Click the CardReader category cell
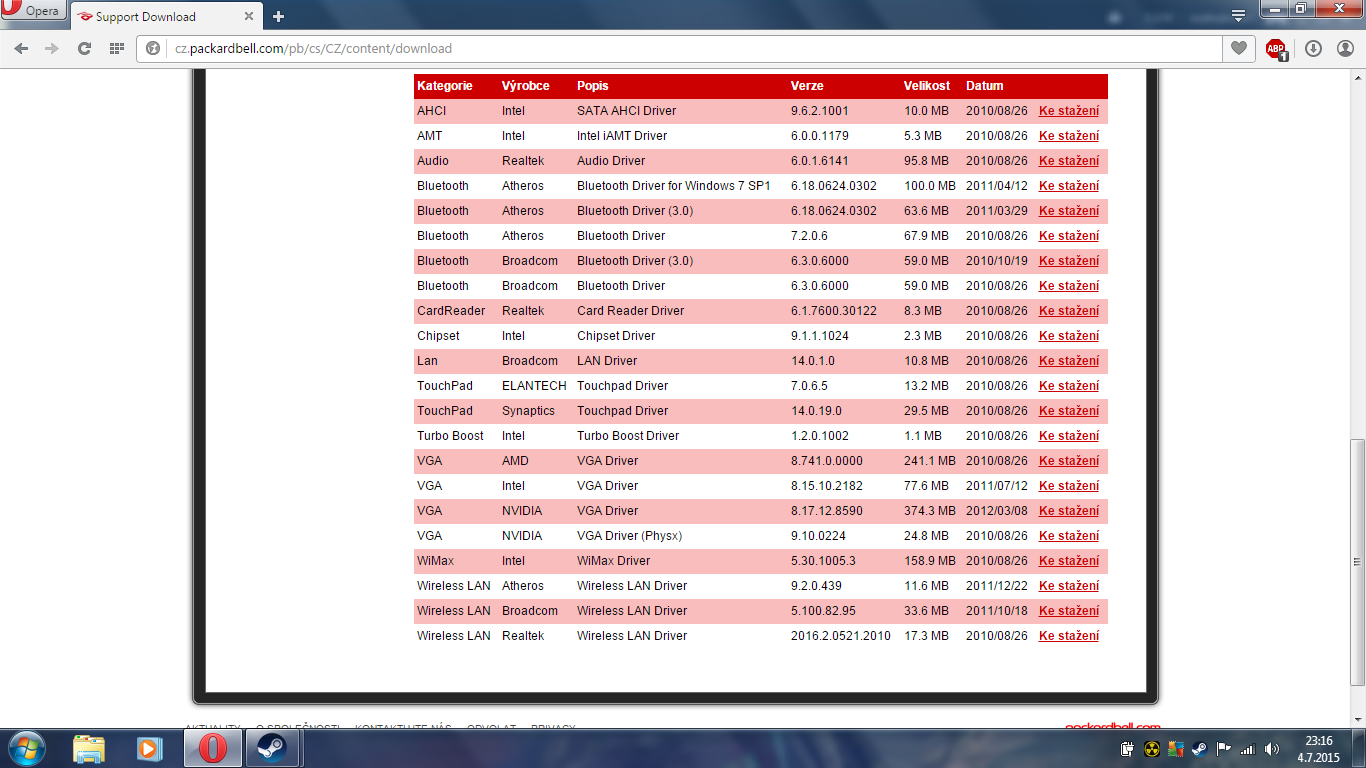 (x=451, y=311)
